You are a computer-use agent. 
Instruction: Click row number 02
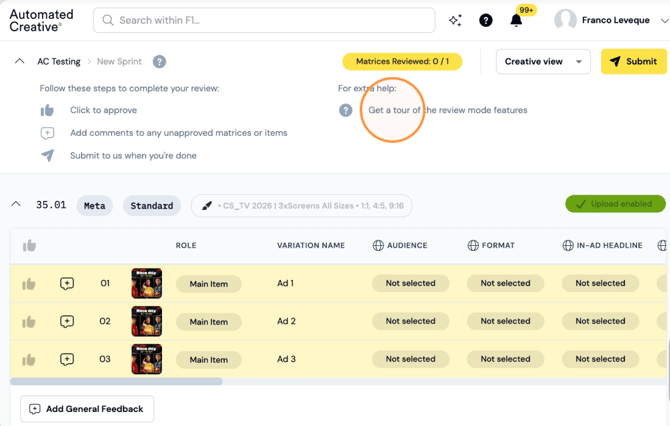[x=105, y=321]
